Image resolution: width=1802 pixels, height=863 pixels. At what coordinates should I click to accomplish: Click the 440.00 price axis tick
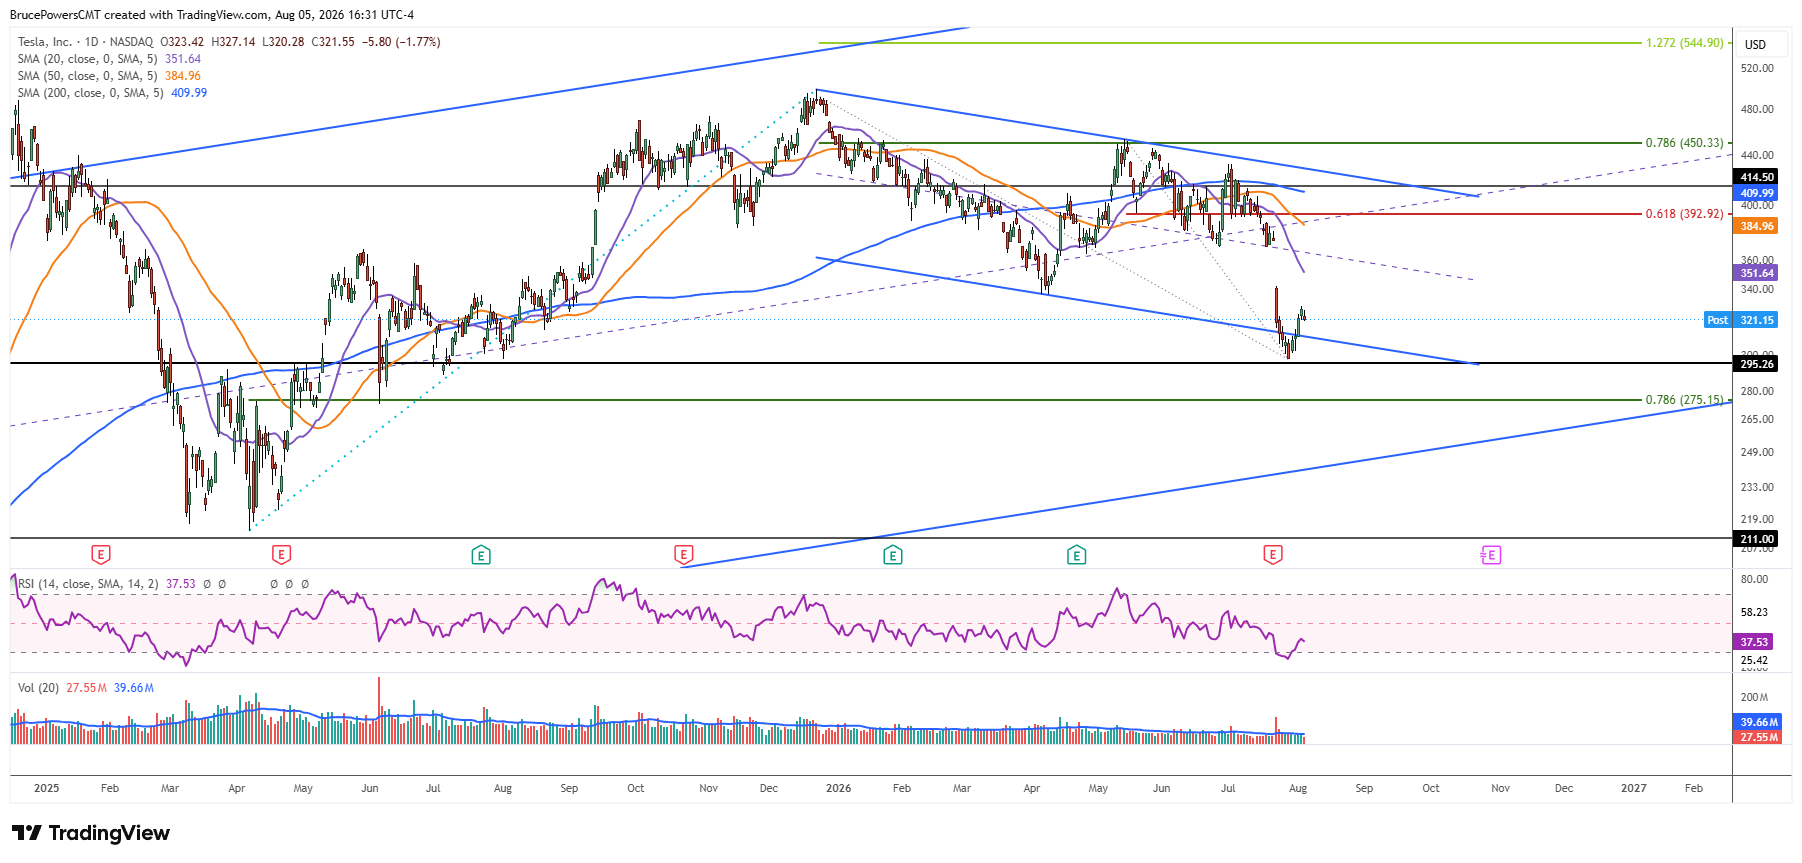1757,155
